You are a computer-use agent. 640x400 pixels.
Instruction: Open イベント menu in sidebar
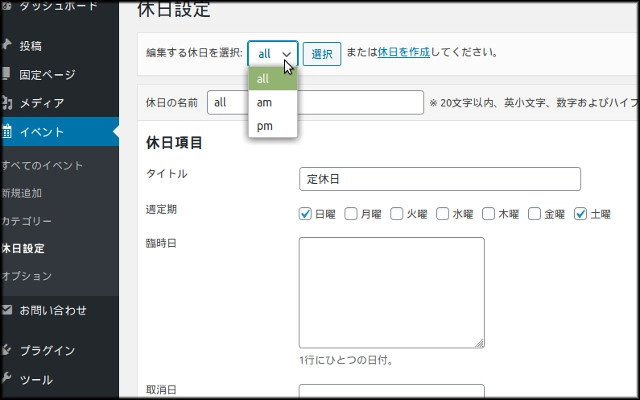[x=59, y=132]
